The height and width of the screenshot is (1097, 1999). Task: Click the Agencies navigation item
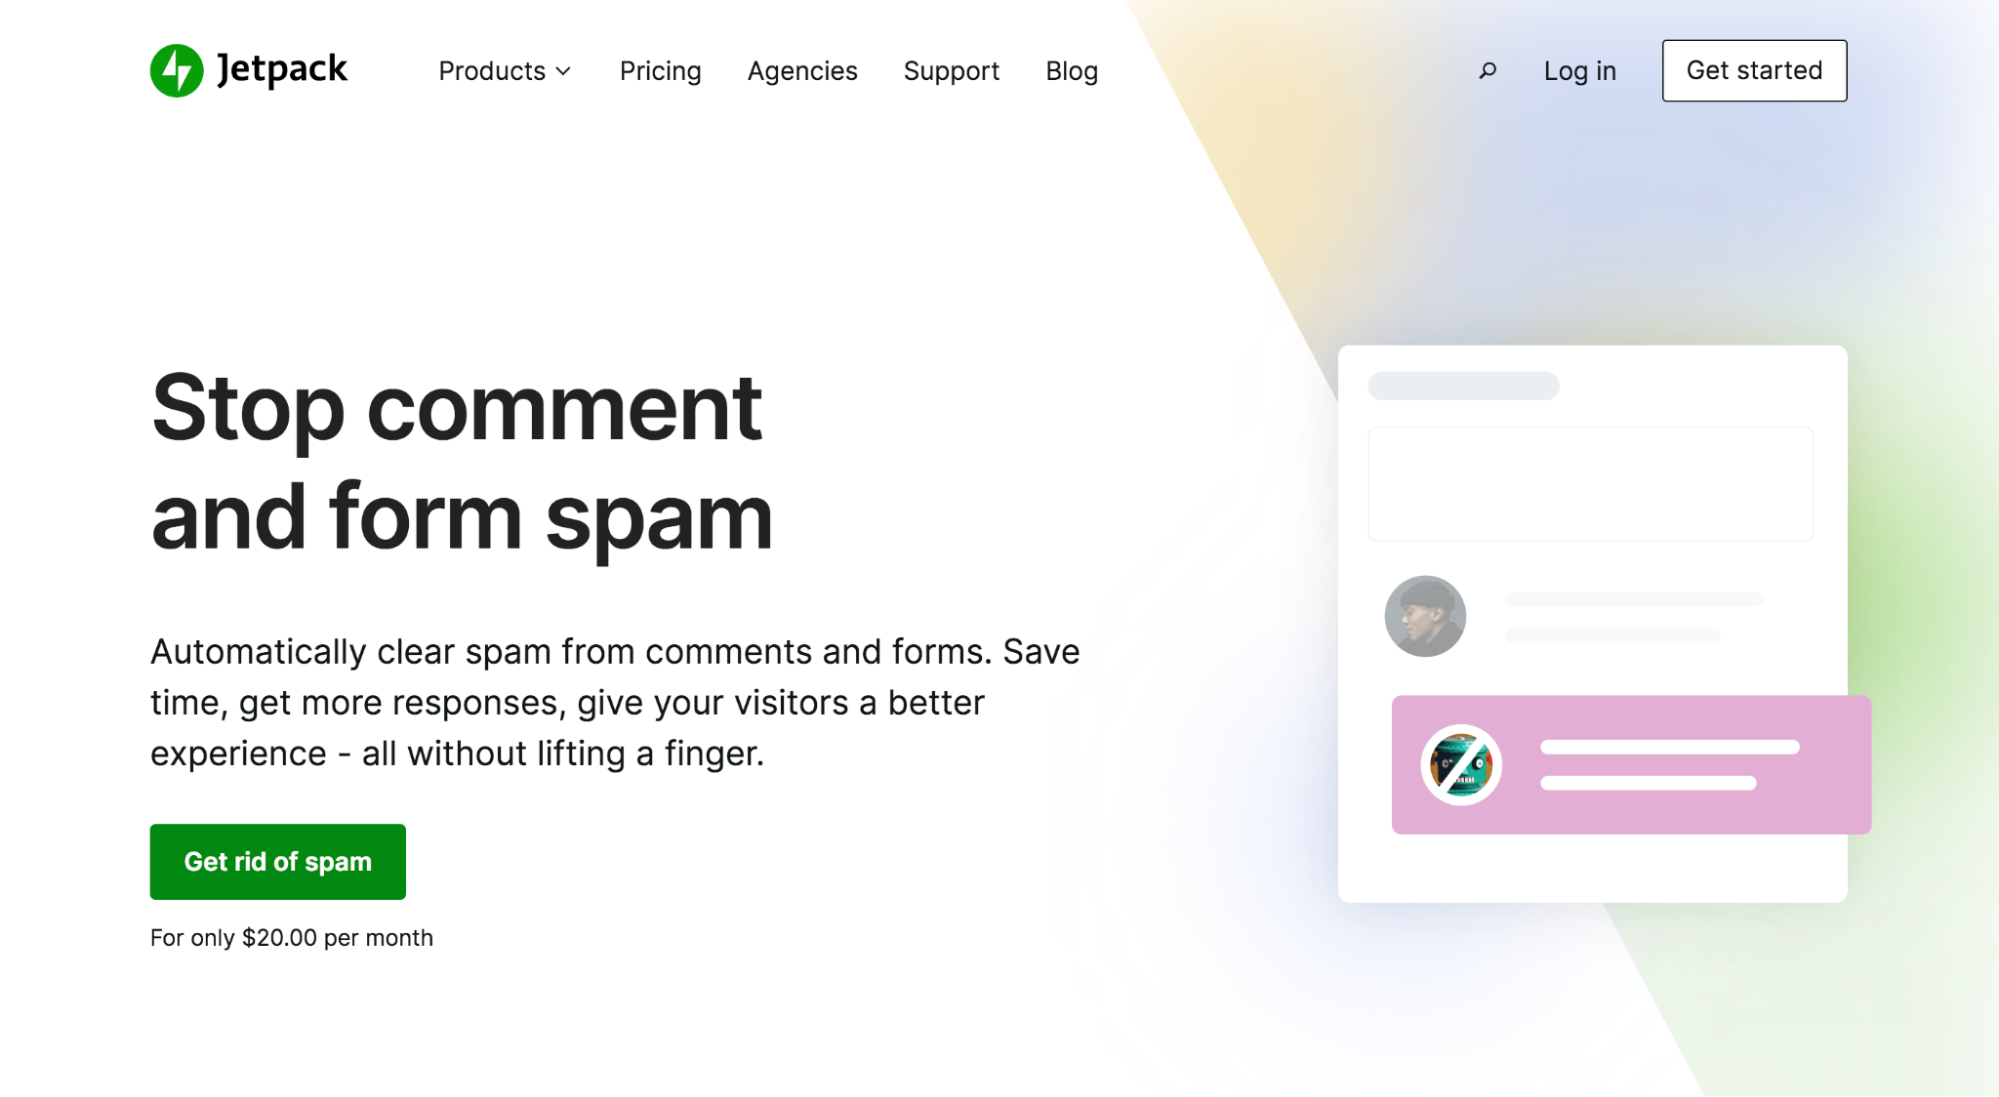click(x=802, y=70)
